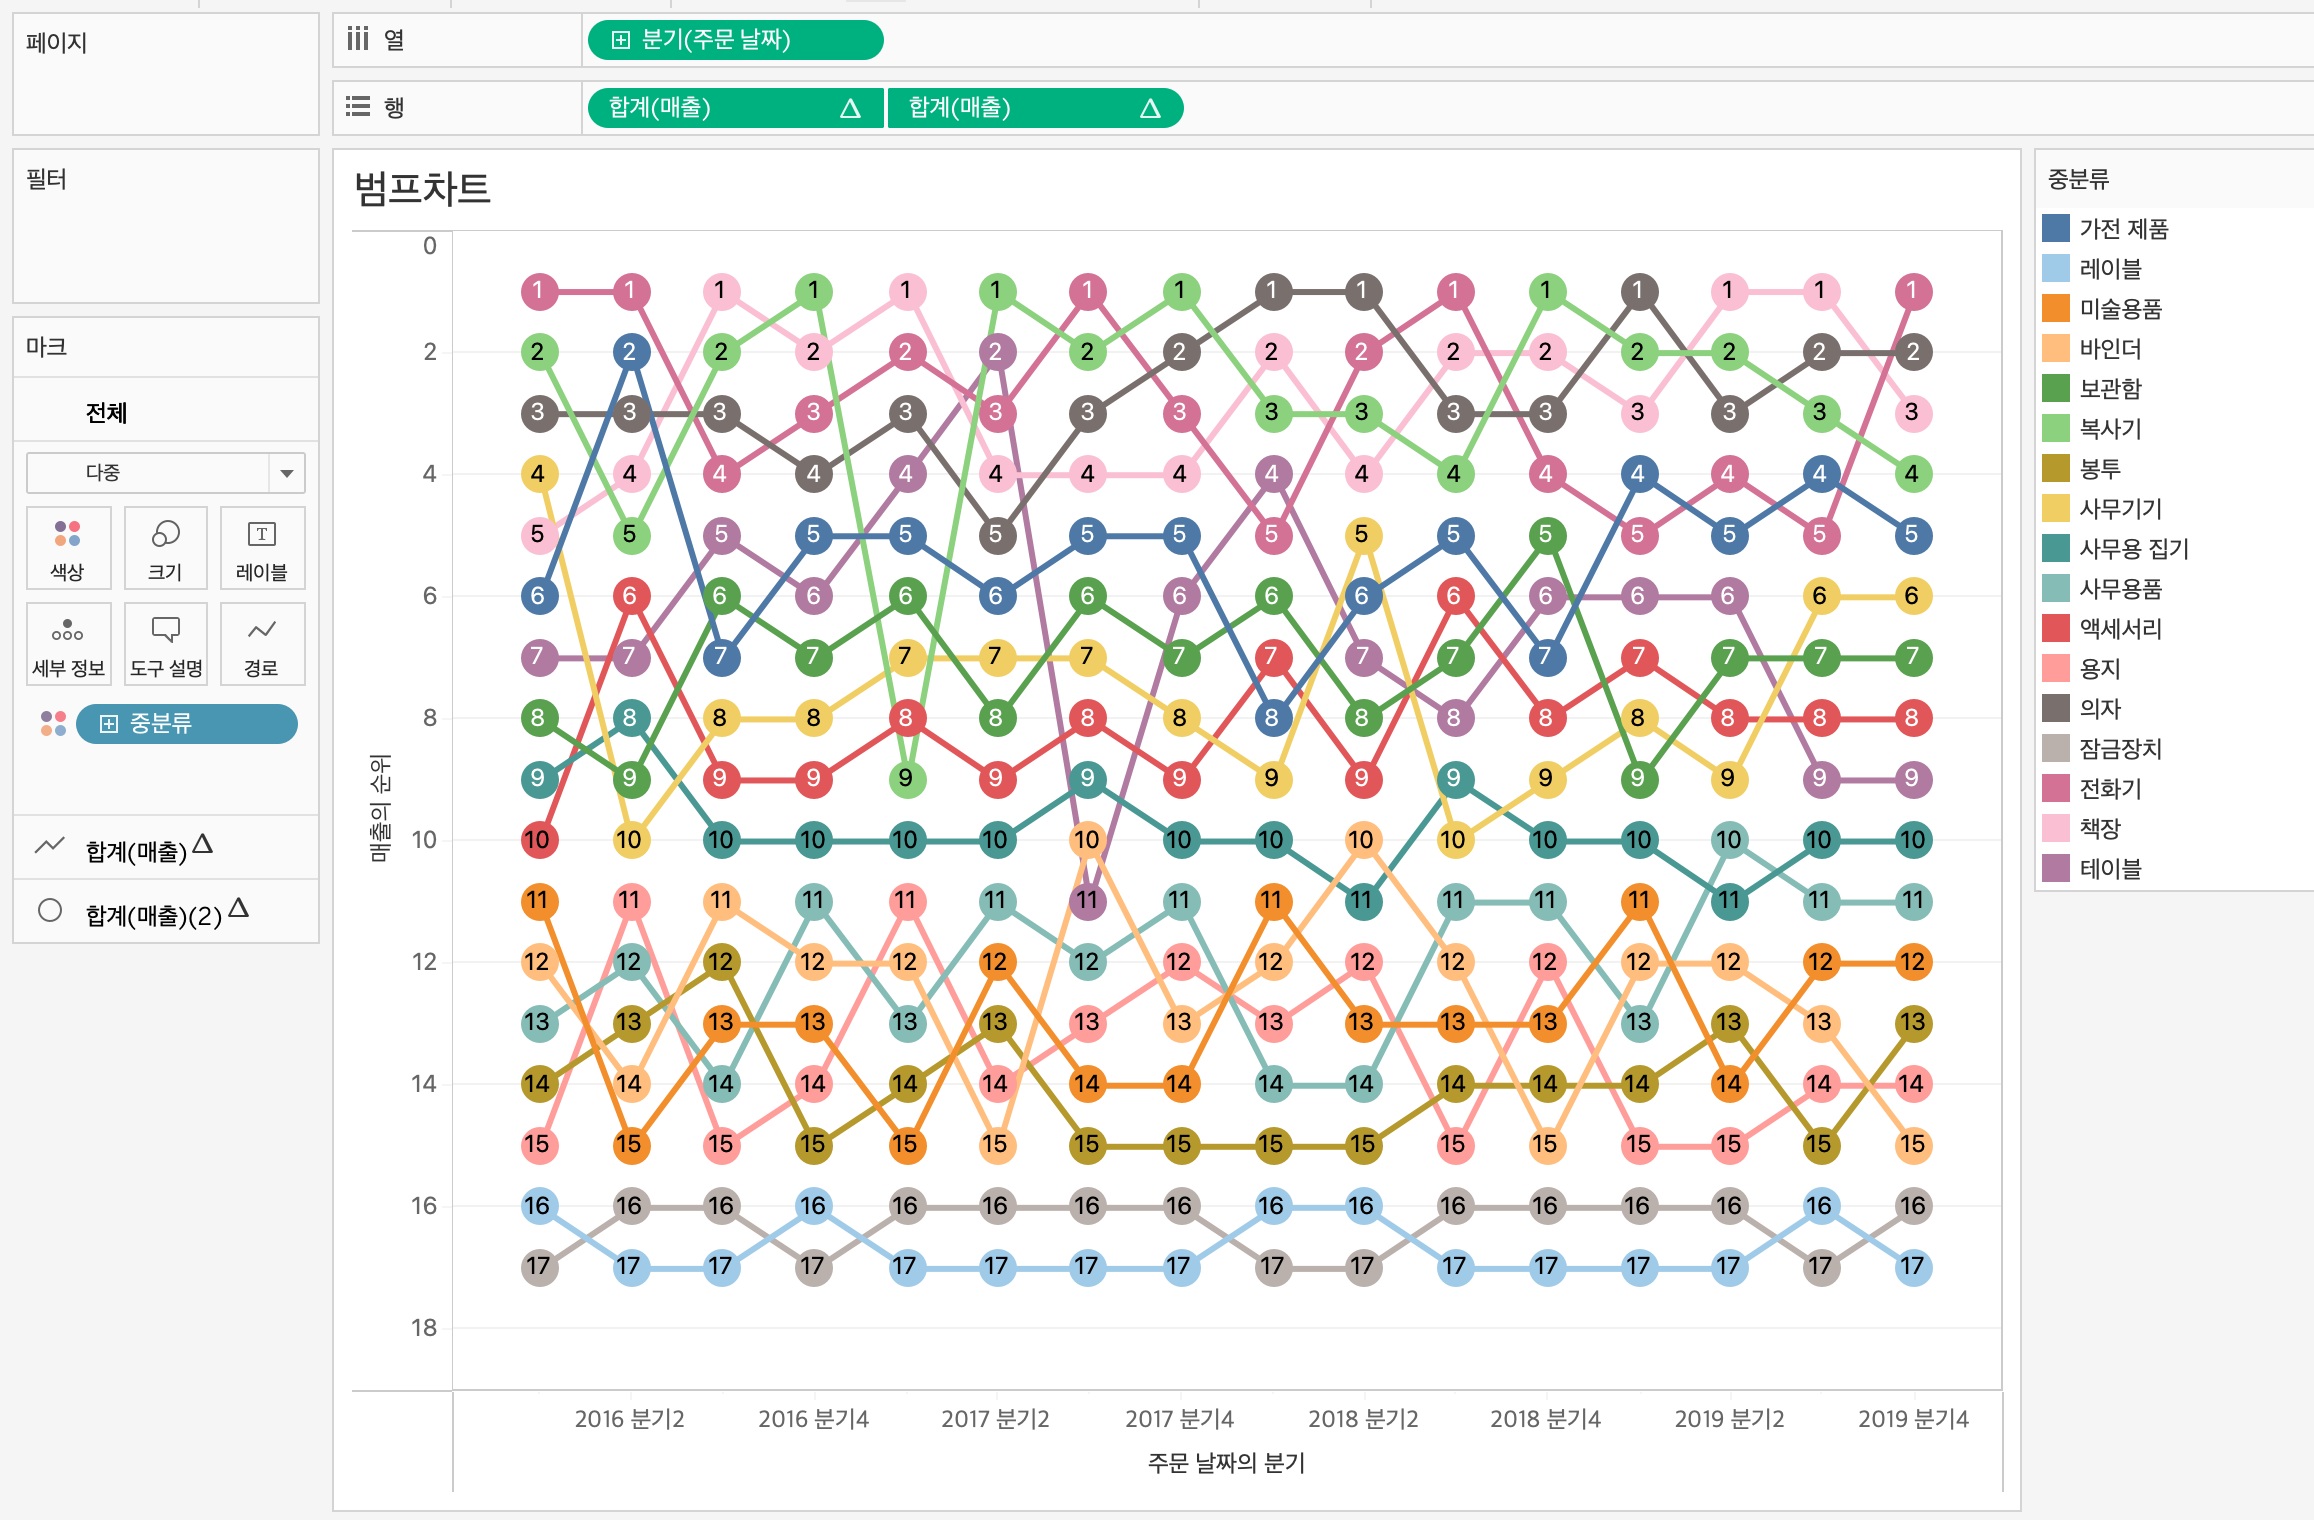Viewport: 2314px width, 1520px height.
Task: Select the 전체 marks card tab
Action: pos(106,412)
